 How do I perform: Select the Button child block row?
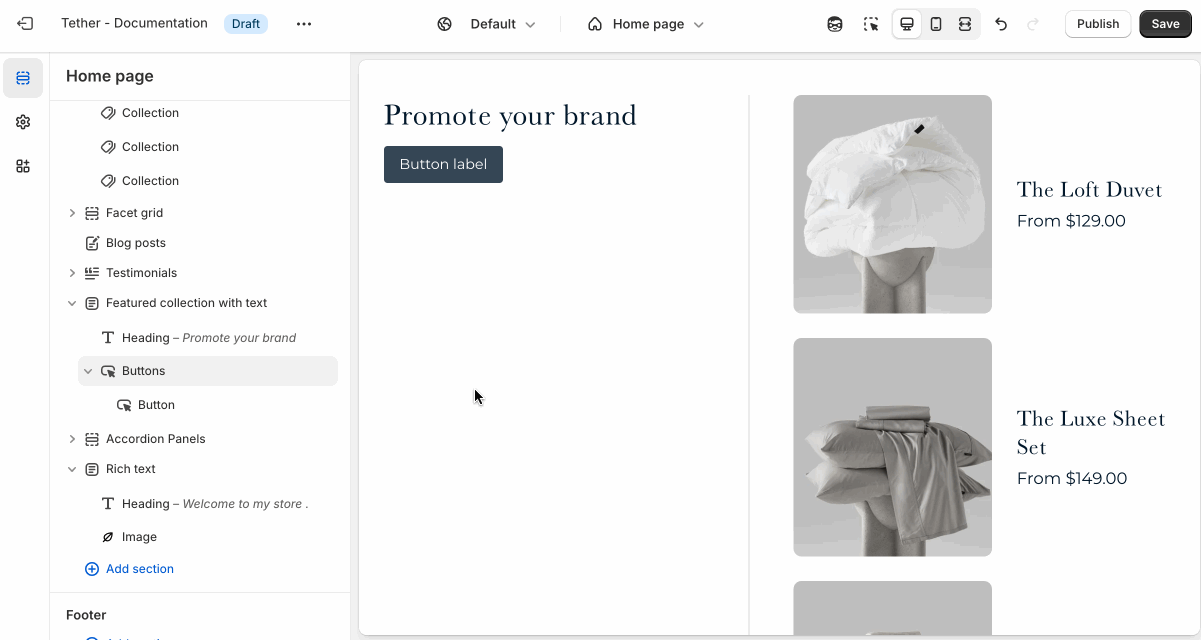pos(208,405)
